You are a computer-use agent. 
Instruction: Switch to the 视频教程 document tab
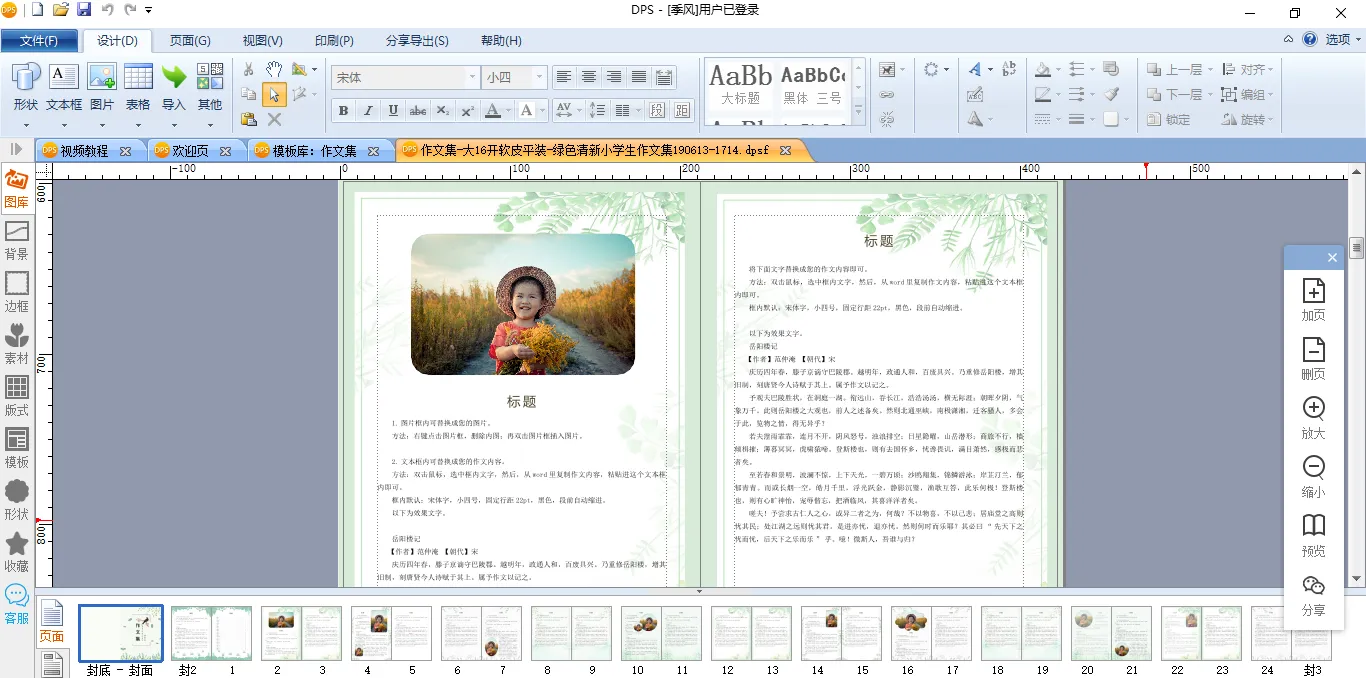coord(84,151)
